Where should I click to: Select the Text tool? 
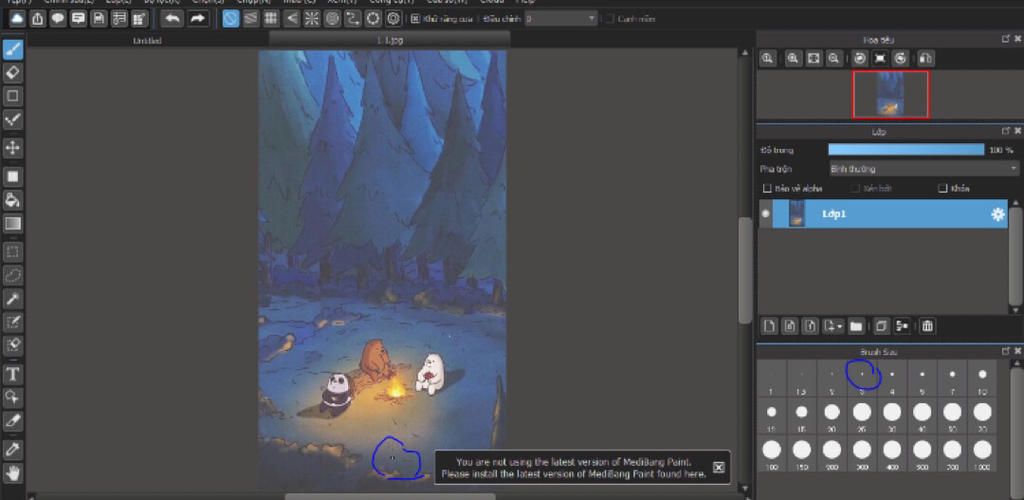(13, 374)
